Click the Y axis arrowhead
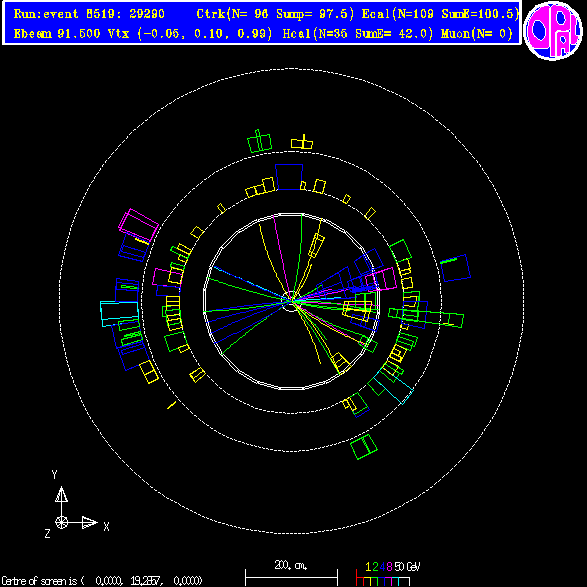The width and height of the screenshot is (587, 587). [x=61, y=494]
